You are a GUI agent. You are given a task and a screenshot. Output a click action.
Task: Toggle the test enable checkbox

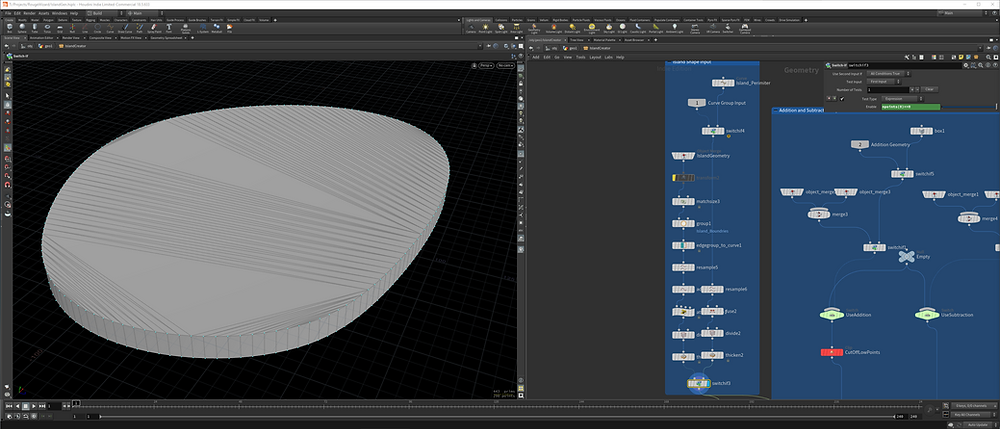[x=842, y=99]
